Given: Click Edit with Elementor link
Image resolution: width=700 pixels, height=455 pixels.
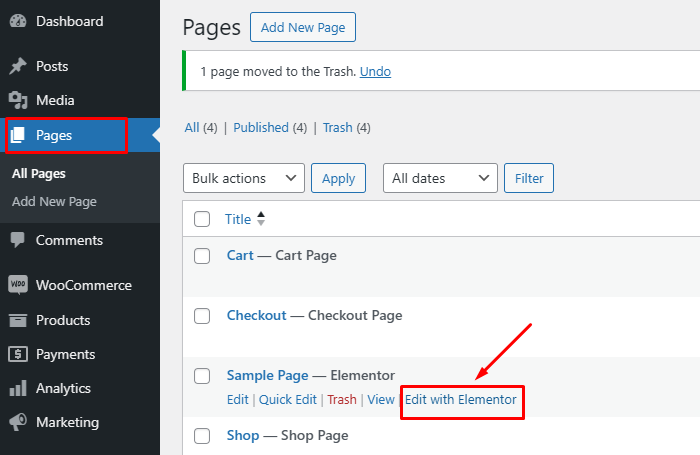Looking at the screenshot, I should [x=461, y=400].
